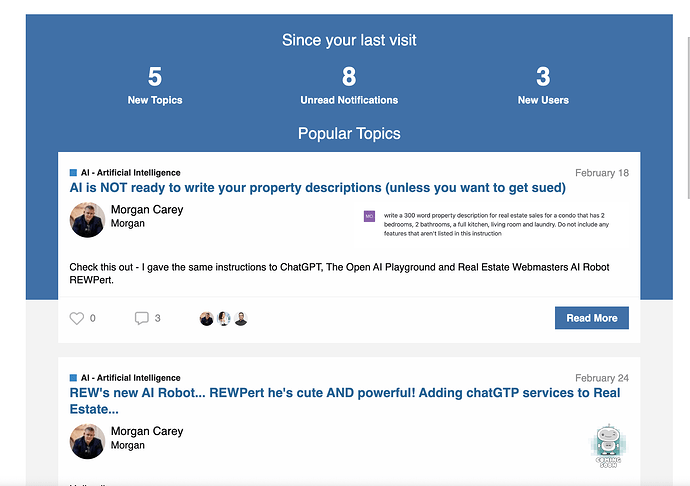Click the username 'Morgan' under second topic author
The height and width of the screenshot is (486, 690).
[x=128, y=446]
